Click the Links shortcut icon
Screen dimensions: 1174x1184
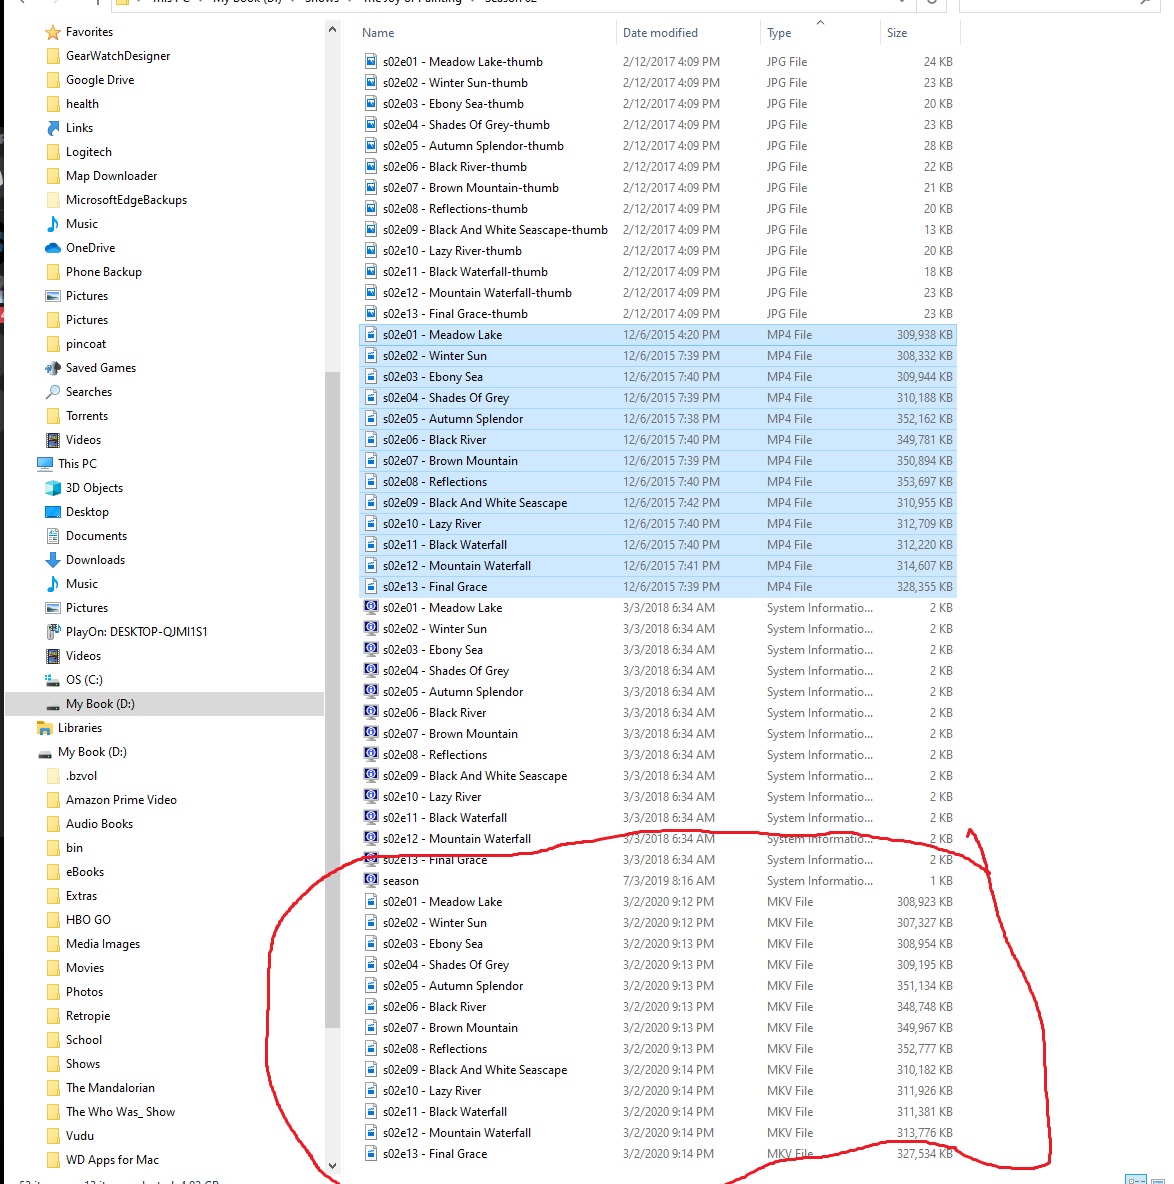point(52,128)
